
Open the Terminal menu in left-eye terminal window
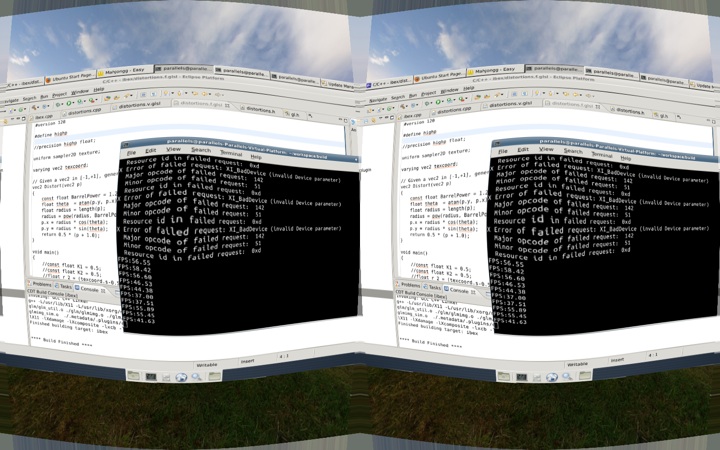(x=231, y=153)
